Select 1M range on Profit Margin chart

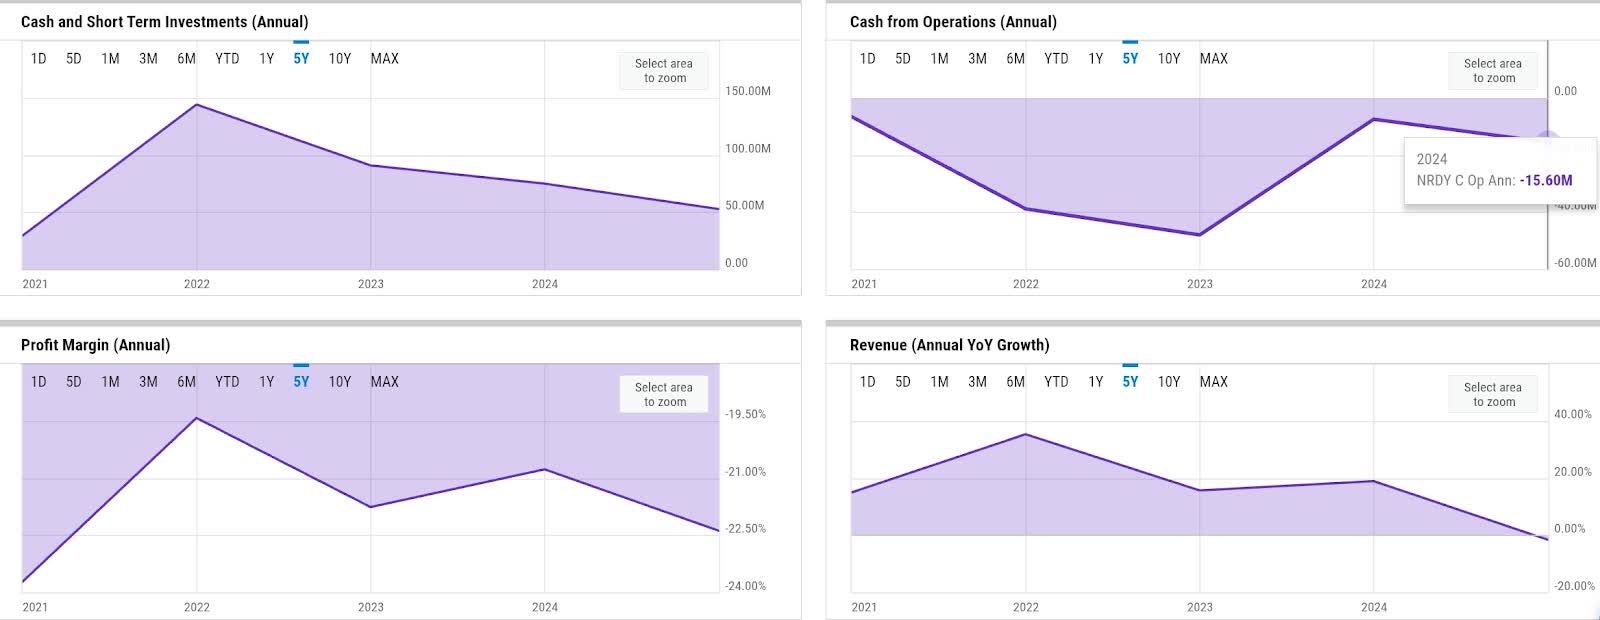pyautogui.click(x=110, y=381)
